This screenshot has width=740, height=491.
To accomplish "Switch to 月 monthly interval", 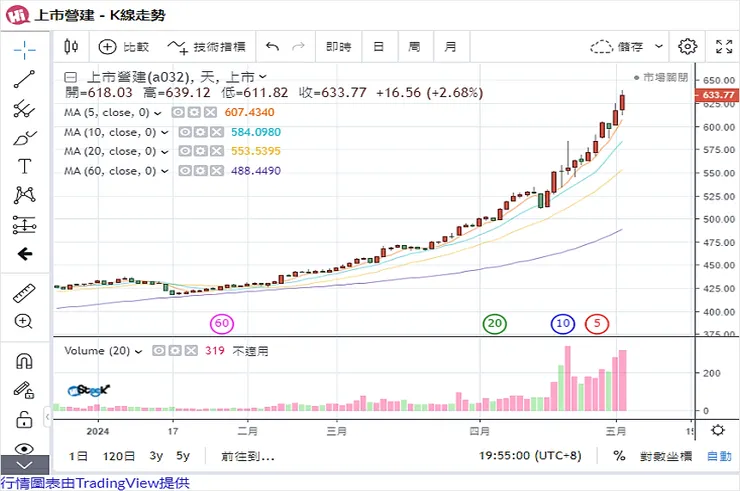I will 451,47.
